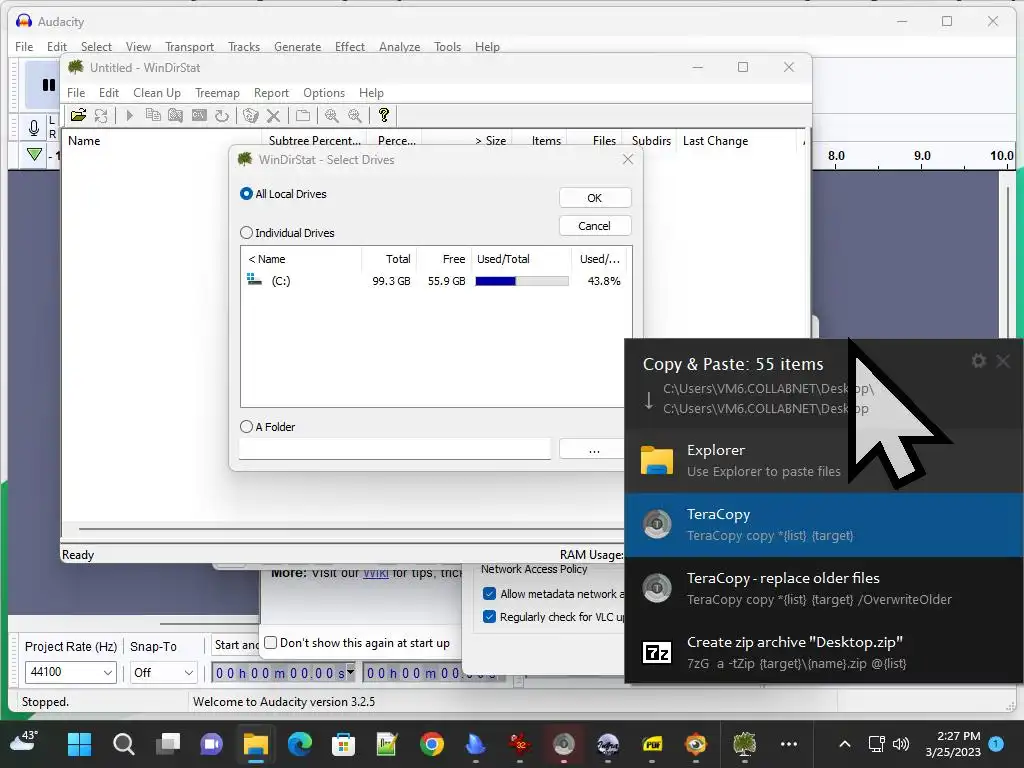Click the wiki link

tap(376, 573)
